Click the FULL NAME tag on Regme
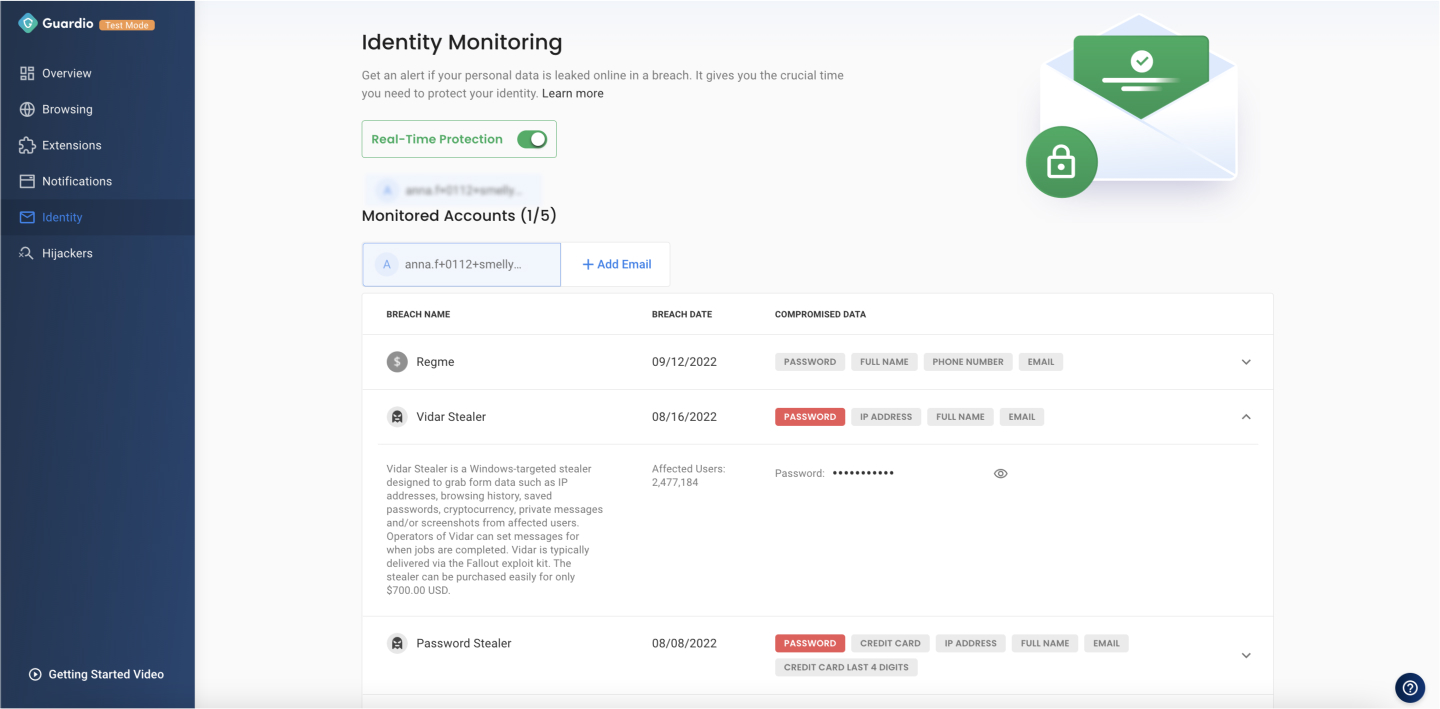Screen dimensions: 1440x709 [x=884, y=362]
